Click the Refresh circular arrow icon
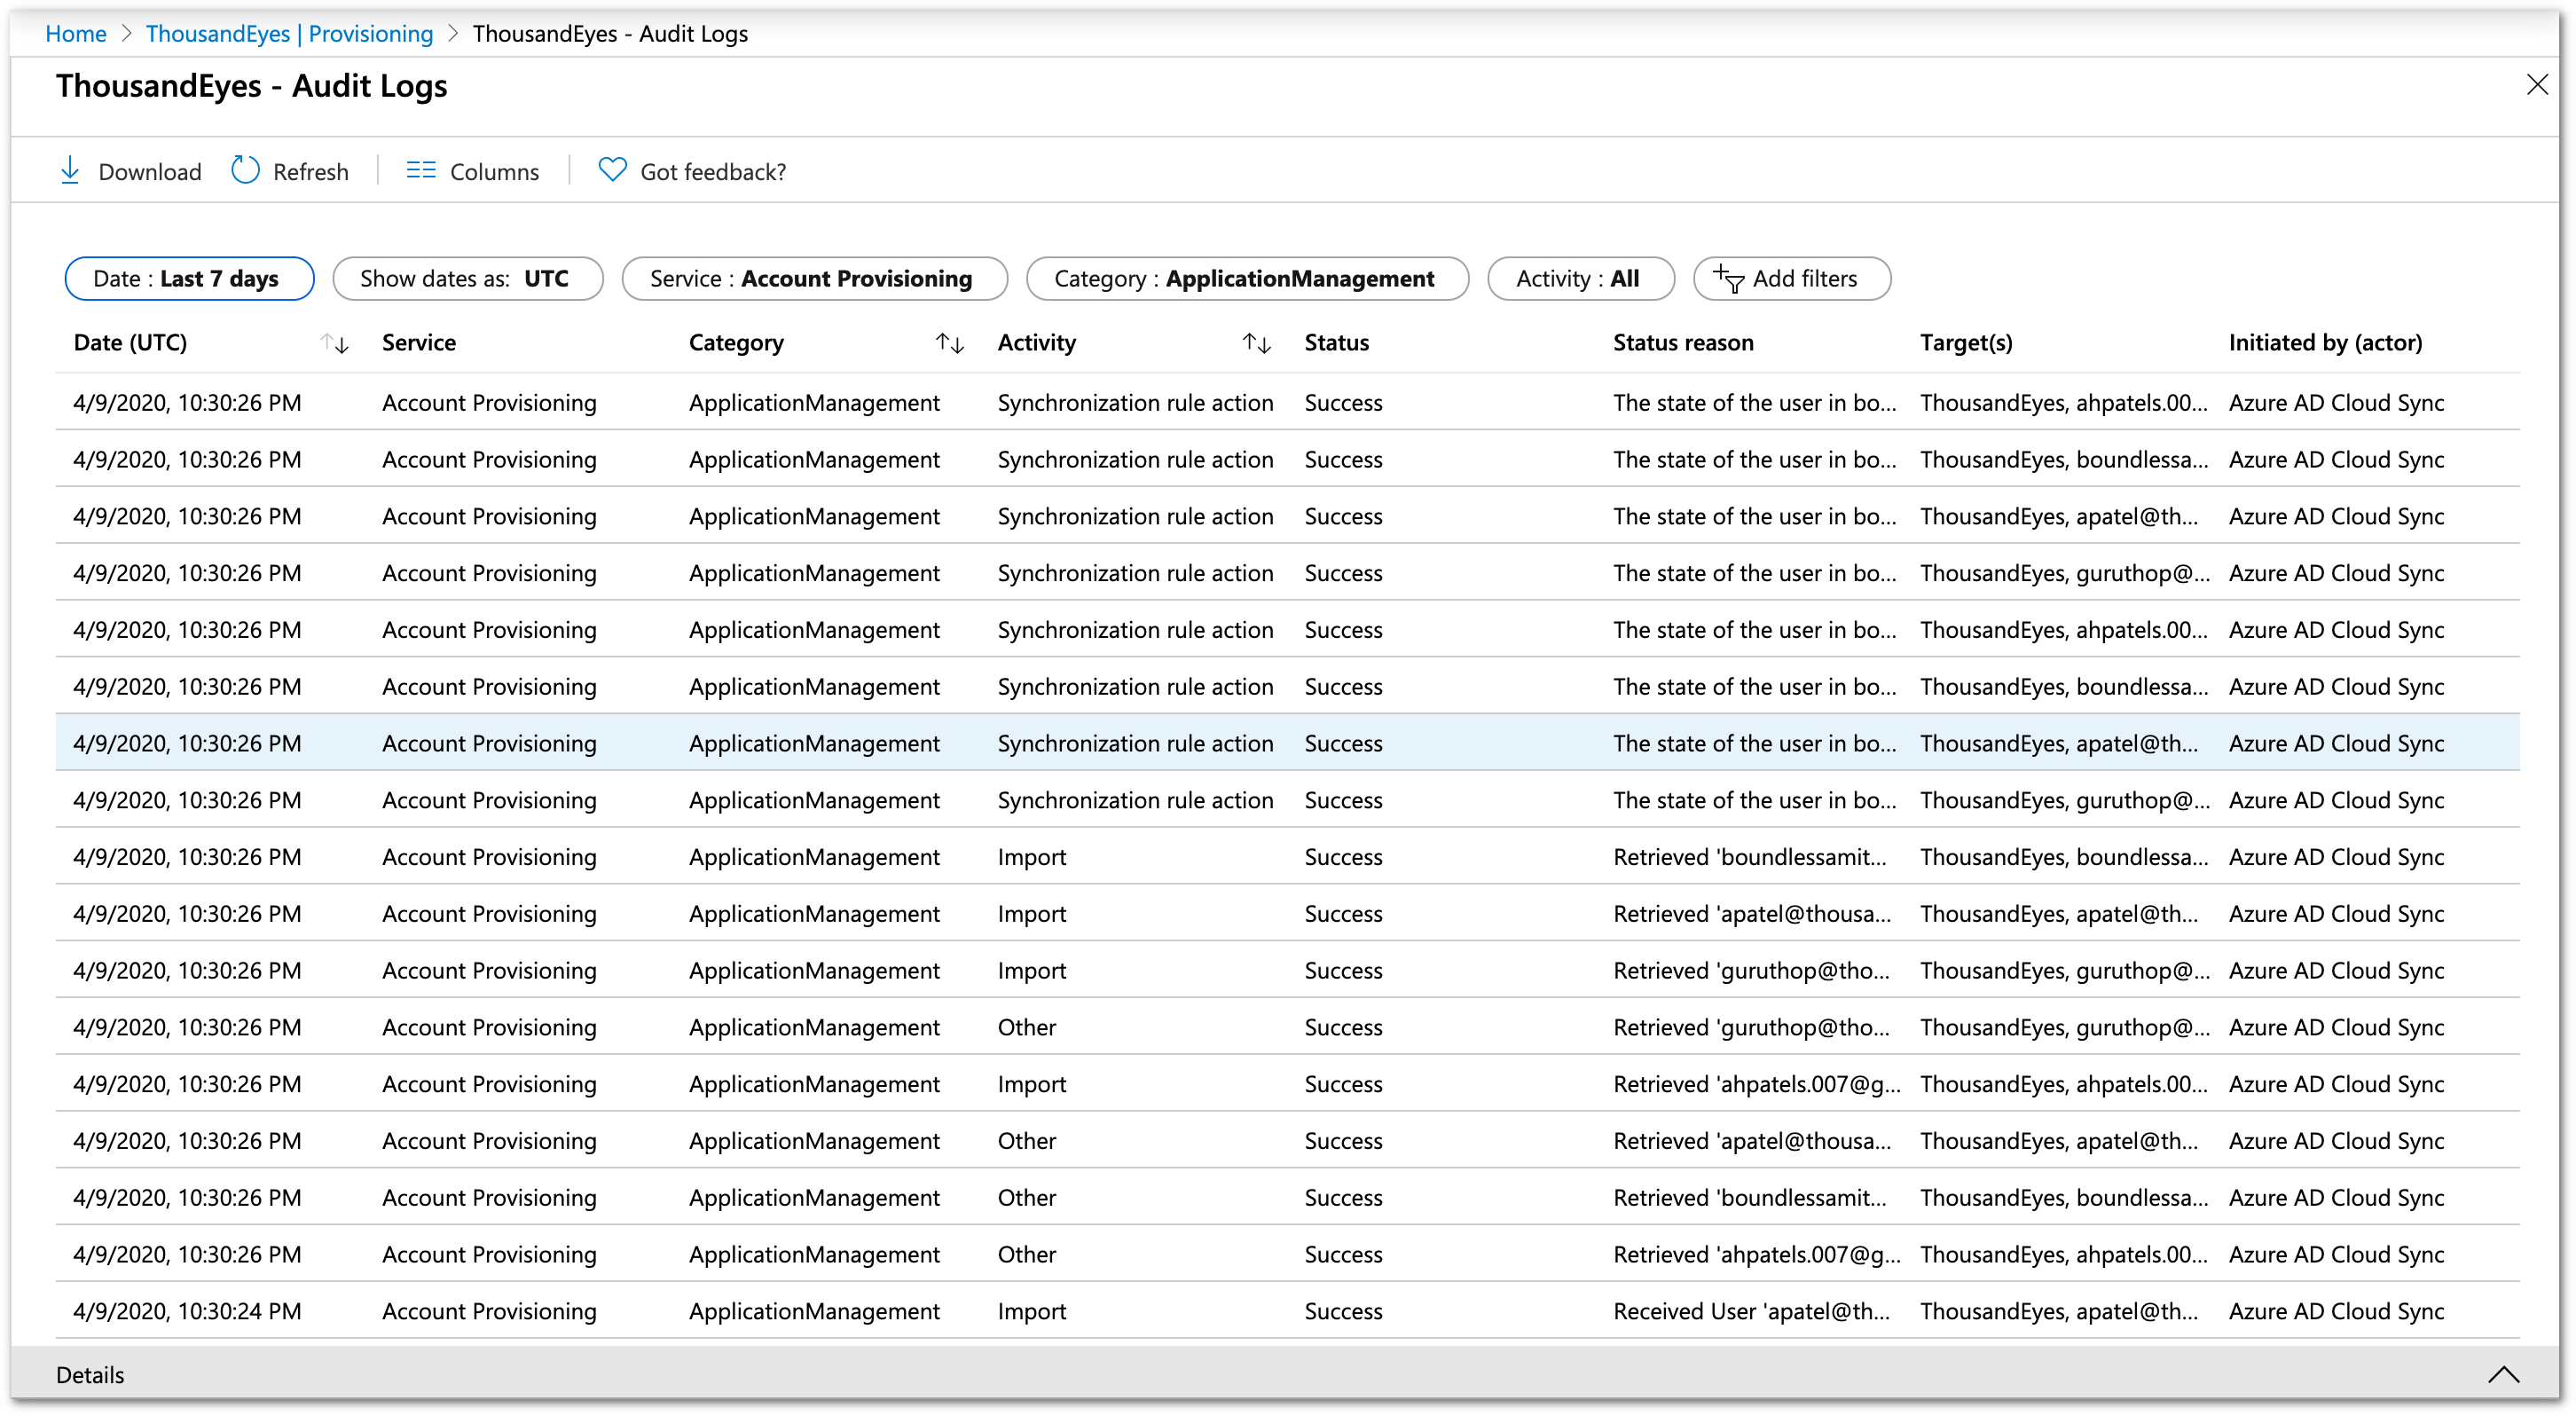This screenshot has width=2576, height=1416. [245, 171]
